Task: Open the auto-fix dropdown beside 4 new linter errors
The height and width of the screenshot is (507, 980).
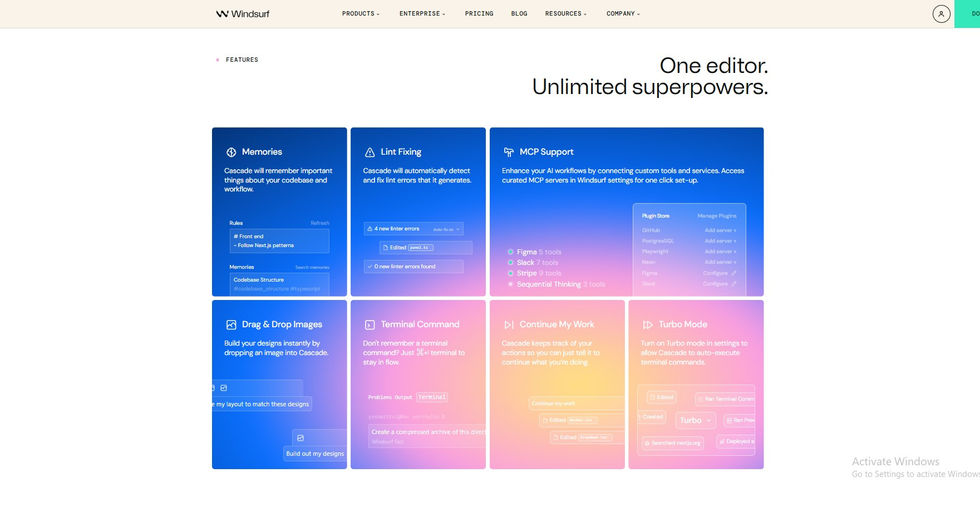Action: coord(446,229)
